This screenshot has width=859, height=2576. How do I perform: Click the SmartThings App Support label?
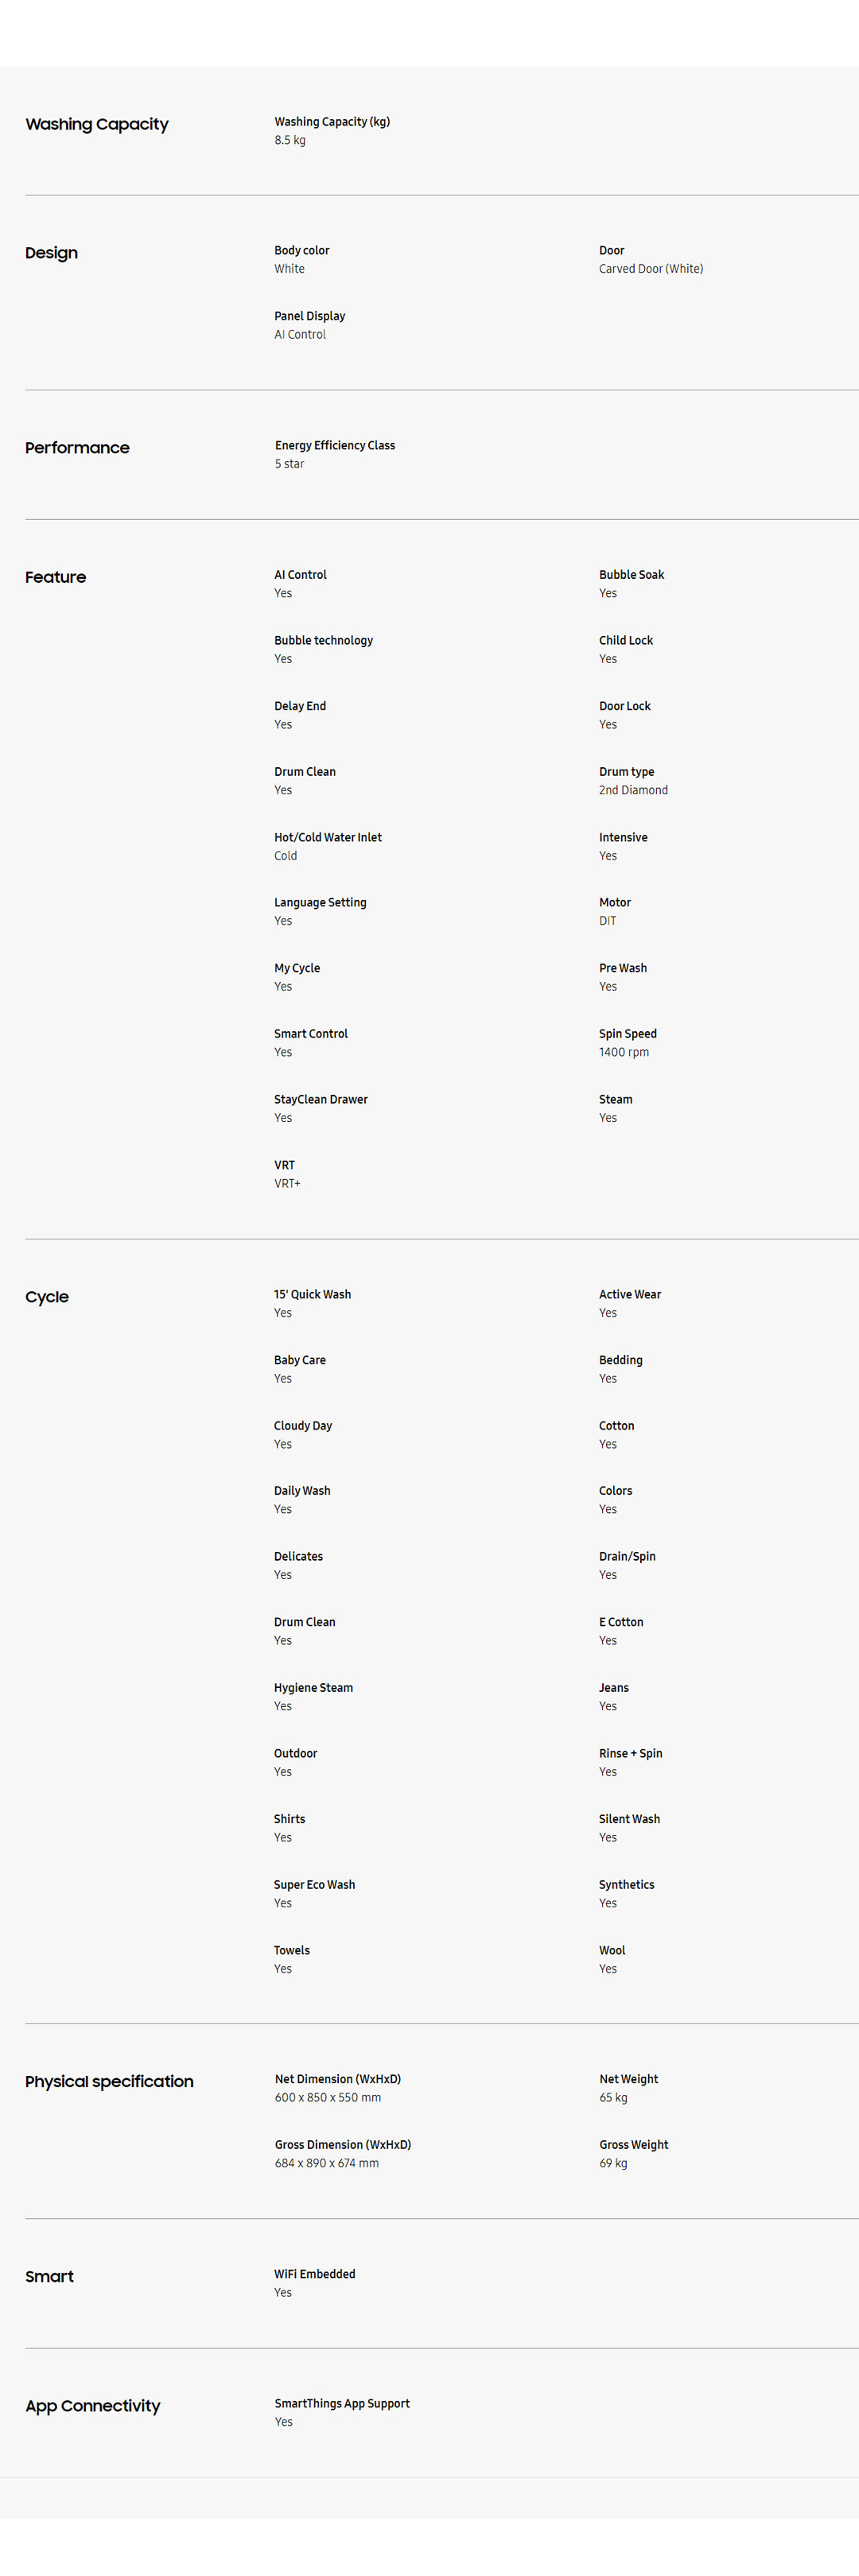pos(342,2403)
